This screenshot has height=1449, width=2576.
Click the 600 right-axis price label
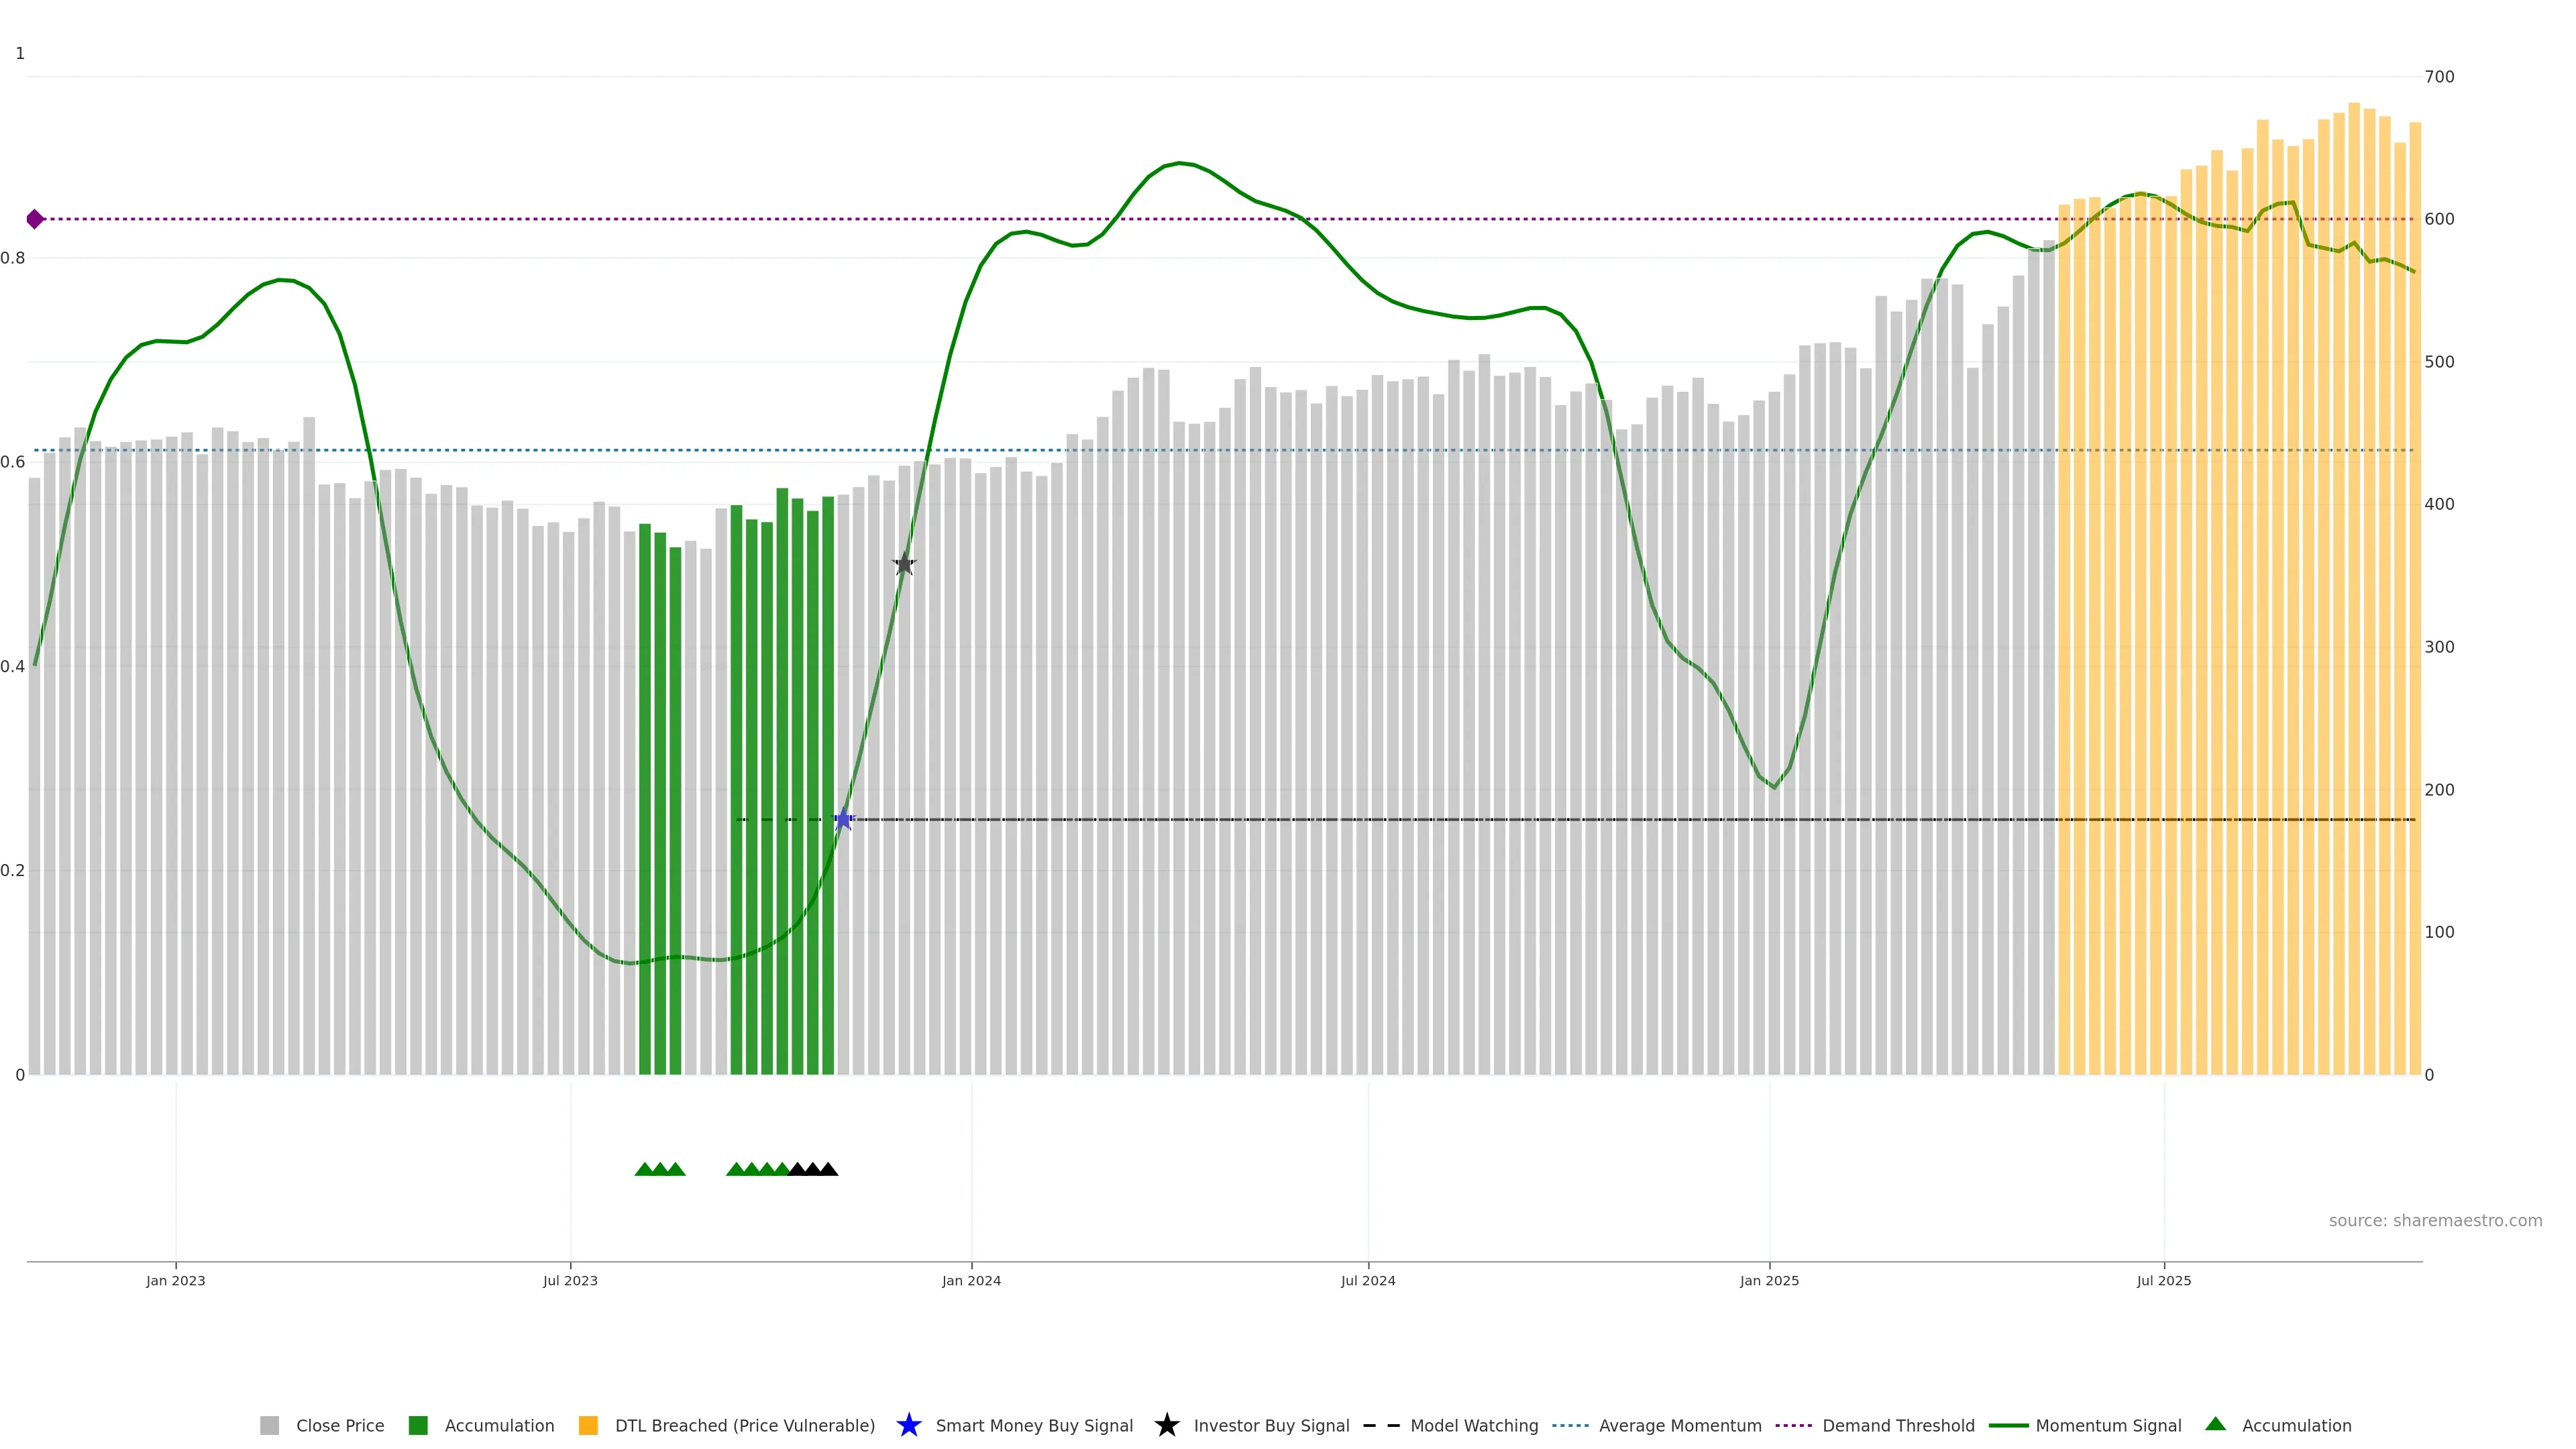click(2439, 219)
